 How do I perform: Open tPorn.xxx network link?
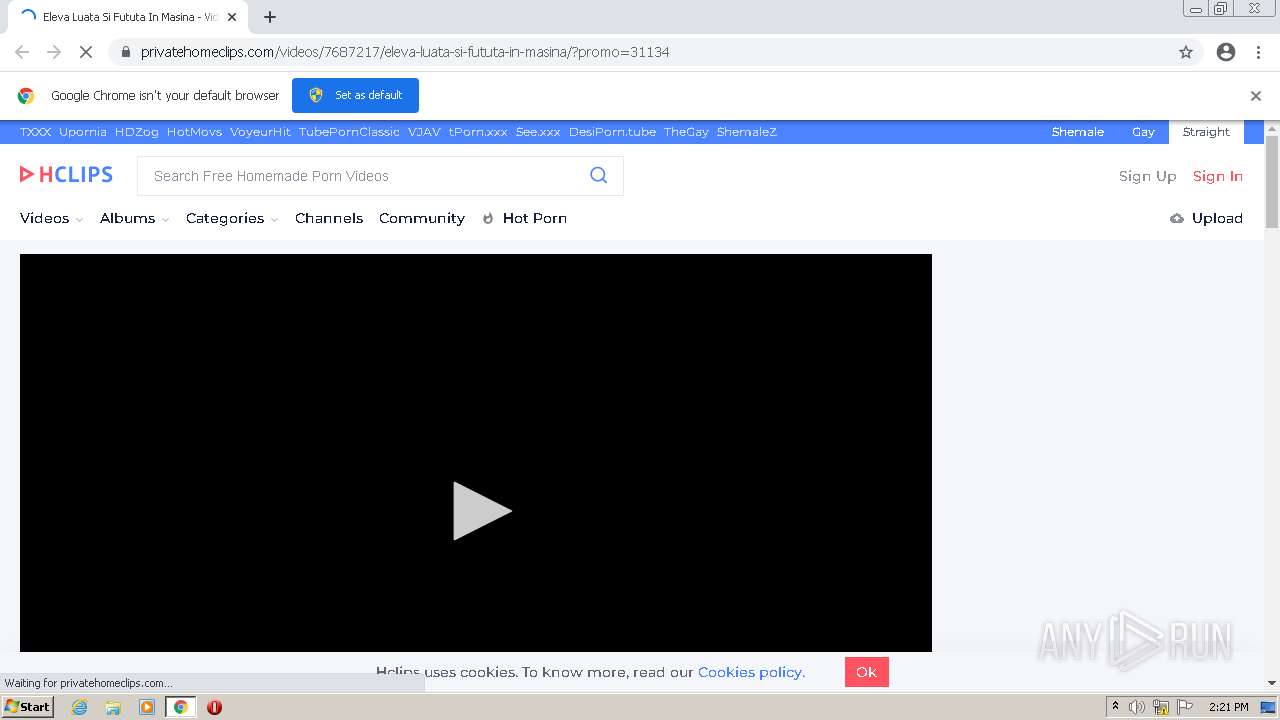478,132
